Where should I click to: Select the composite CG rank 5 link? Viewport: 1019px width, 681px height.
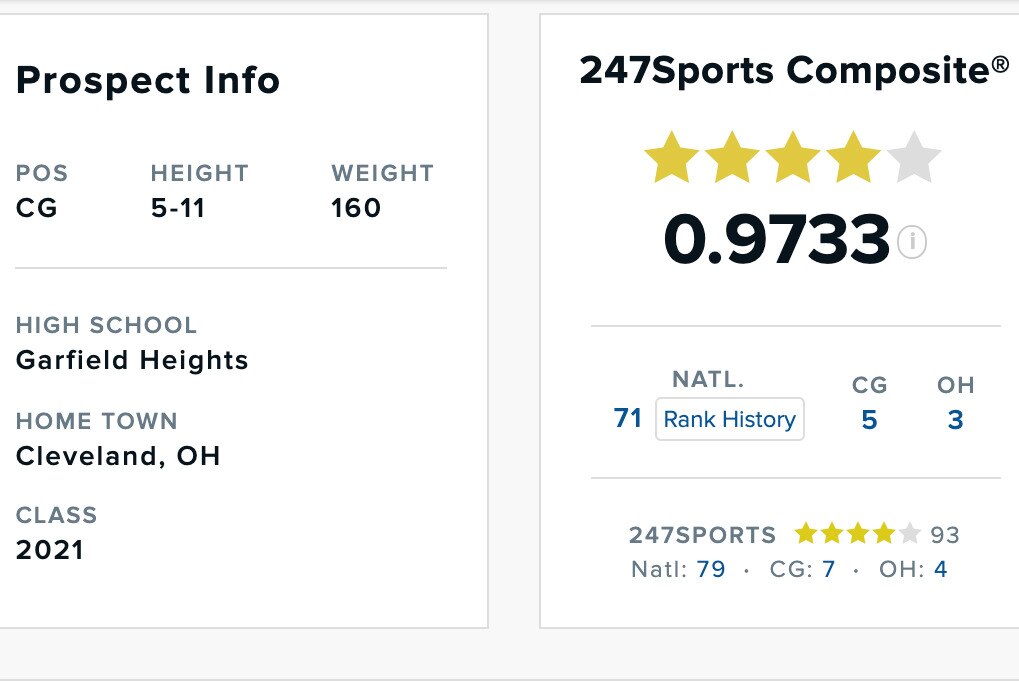click(x=869, y=420)
